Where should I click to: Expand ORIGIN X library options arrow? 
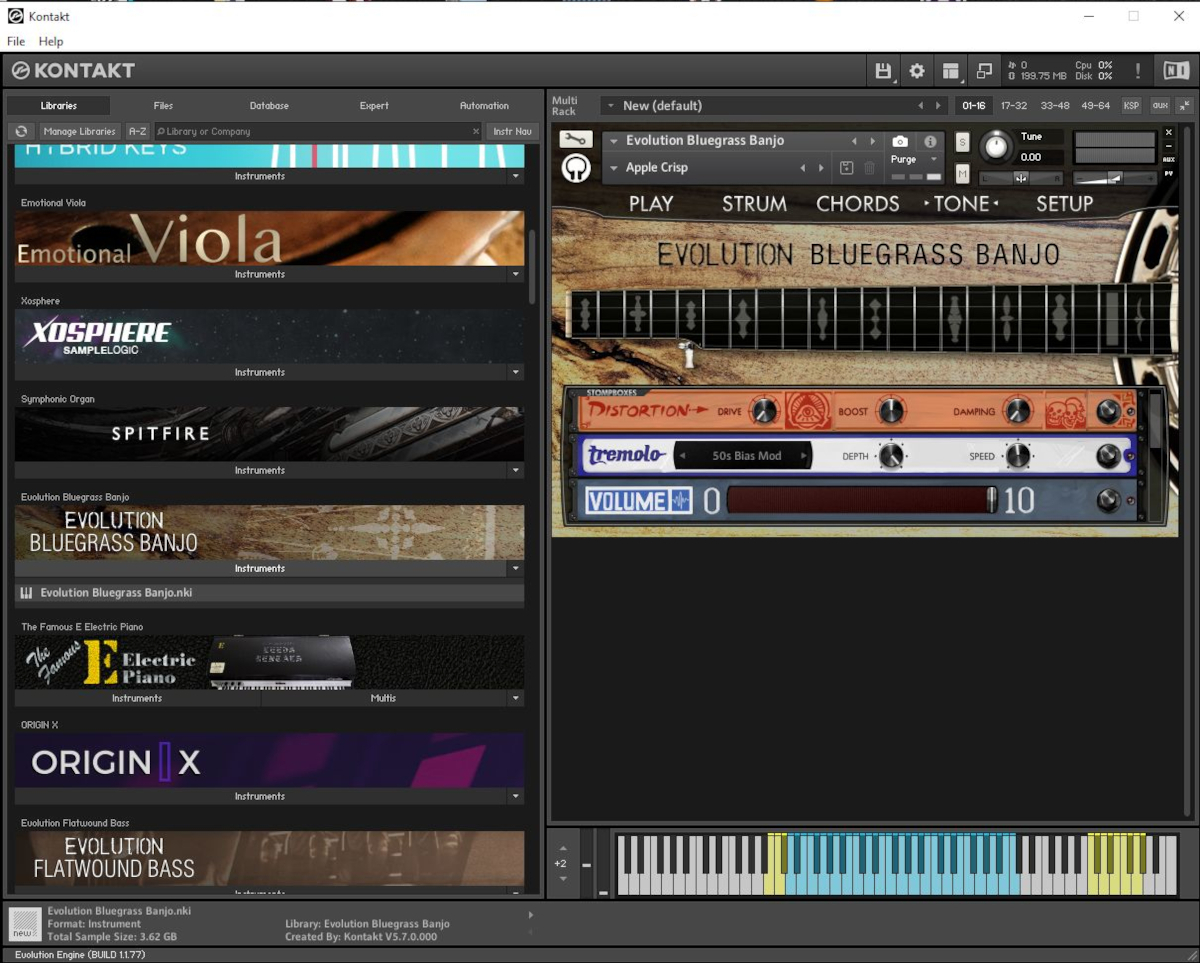pos(516,796)
